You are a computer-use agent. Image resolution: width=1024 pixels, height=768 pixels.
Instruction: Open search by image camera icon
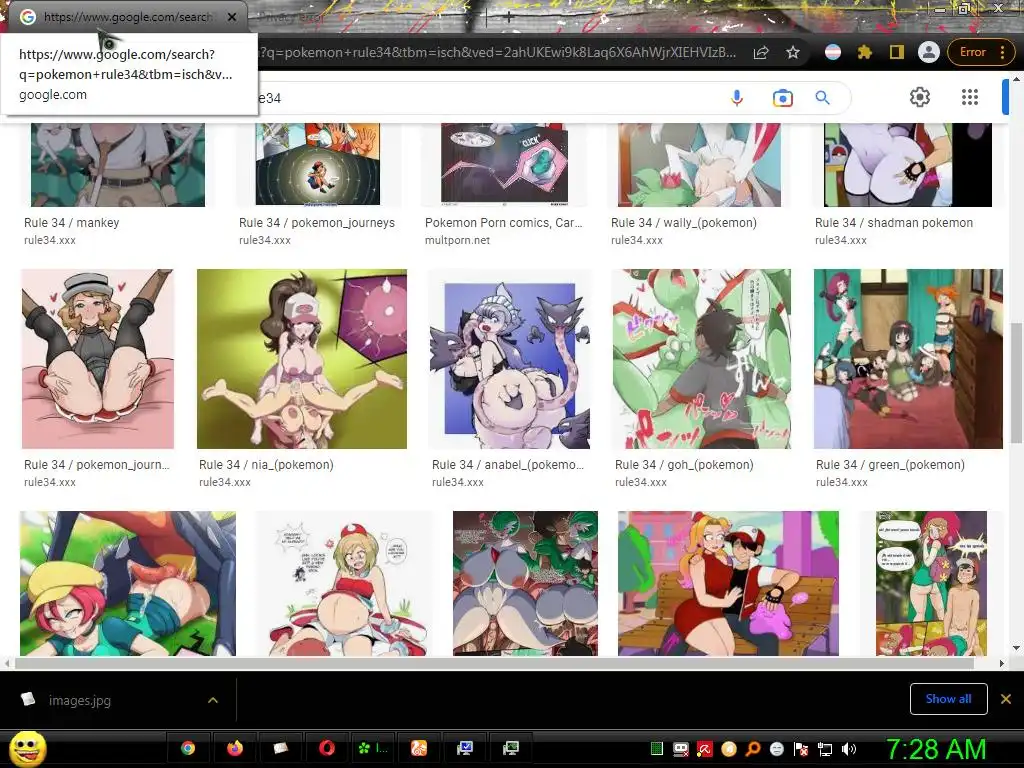[782, 98]
